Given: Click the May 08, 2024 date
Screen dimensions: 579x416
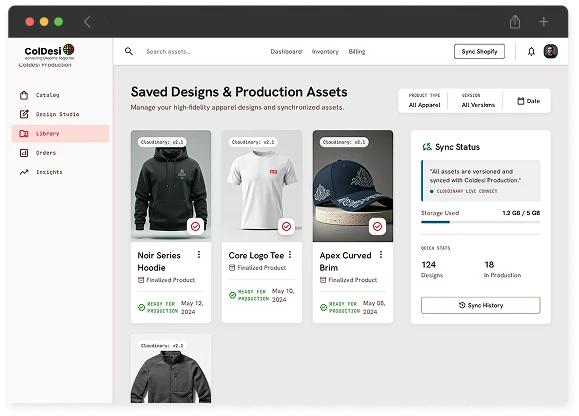Looking at the screenshot, I should click(x=374, y=307).
